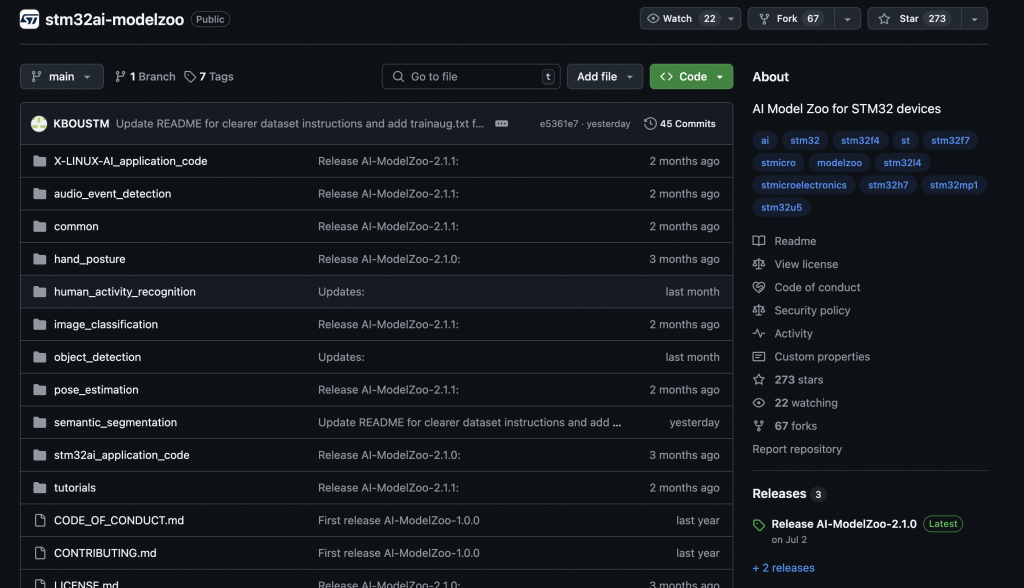Select the ai topic tag

click(x=765, y=140)
